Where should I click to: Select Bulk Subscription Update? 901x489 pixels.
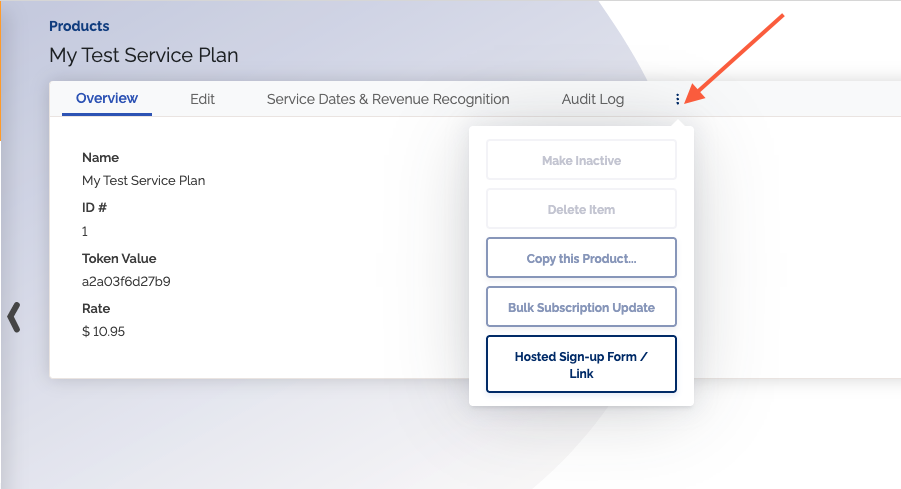pos(581,307)
